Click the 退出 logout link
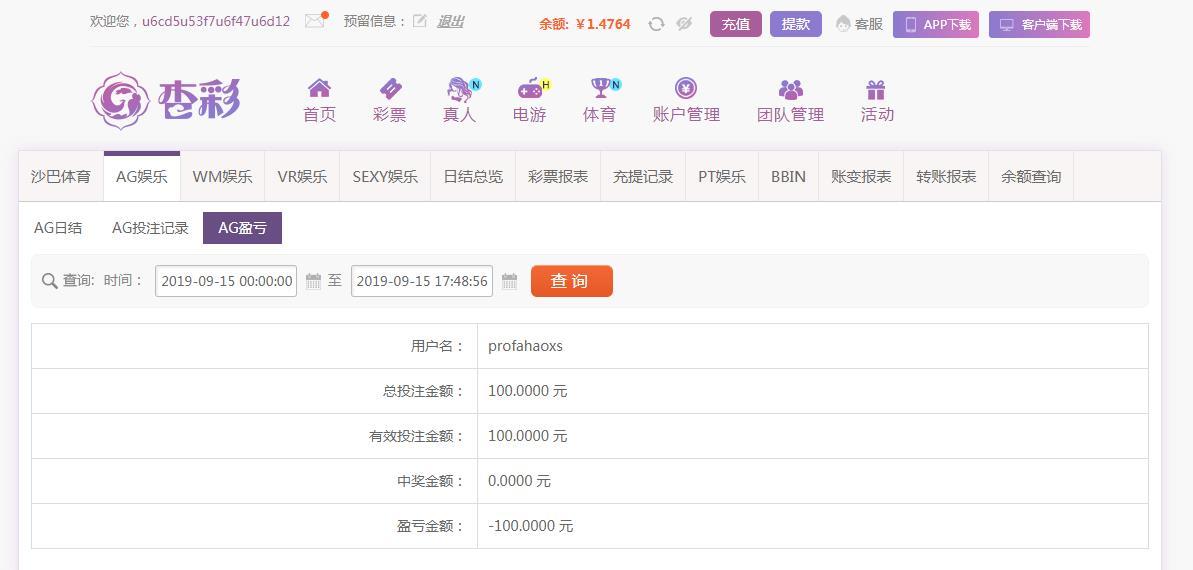 (450, 21)
